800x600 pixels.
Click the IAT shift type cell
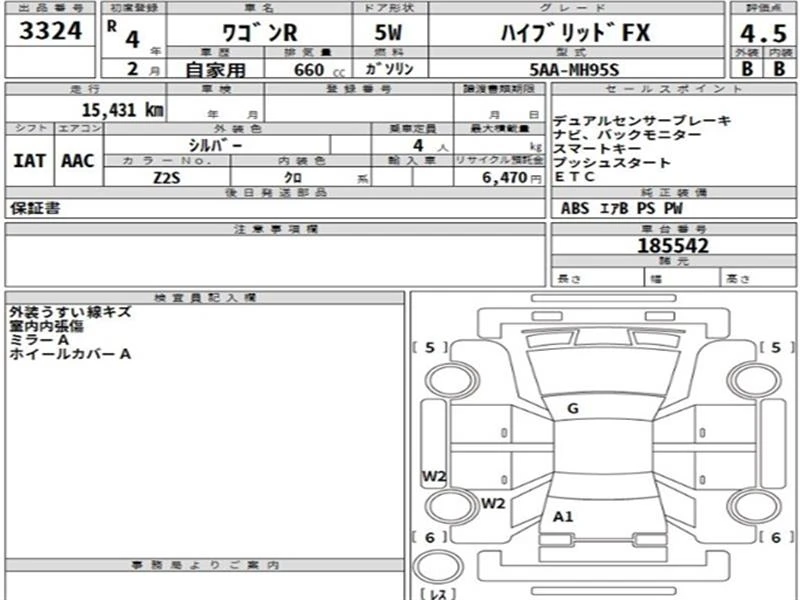click(x=29, y=161)
